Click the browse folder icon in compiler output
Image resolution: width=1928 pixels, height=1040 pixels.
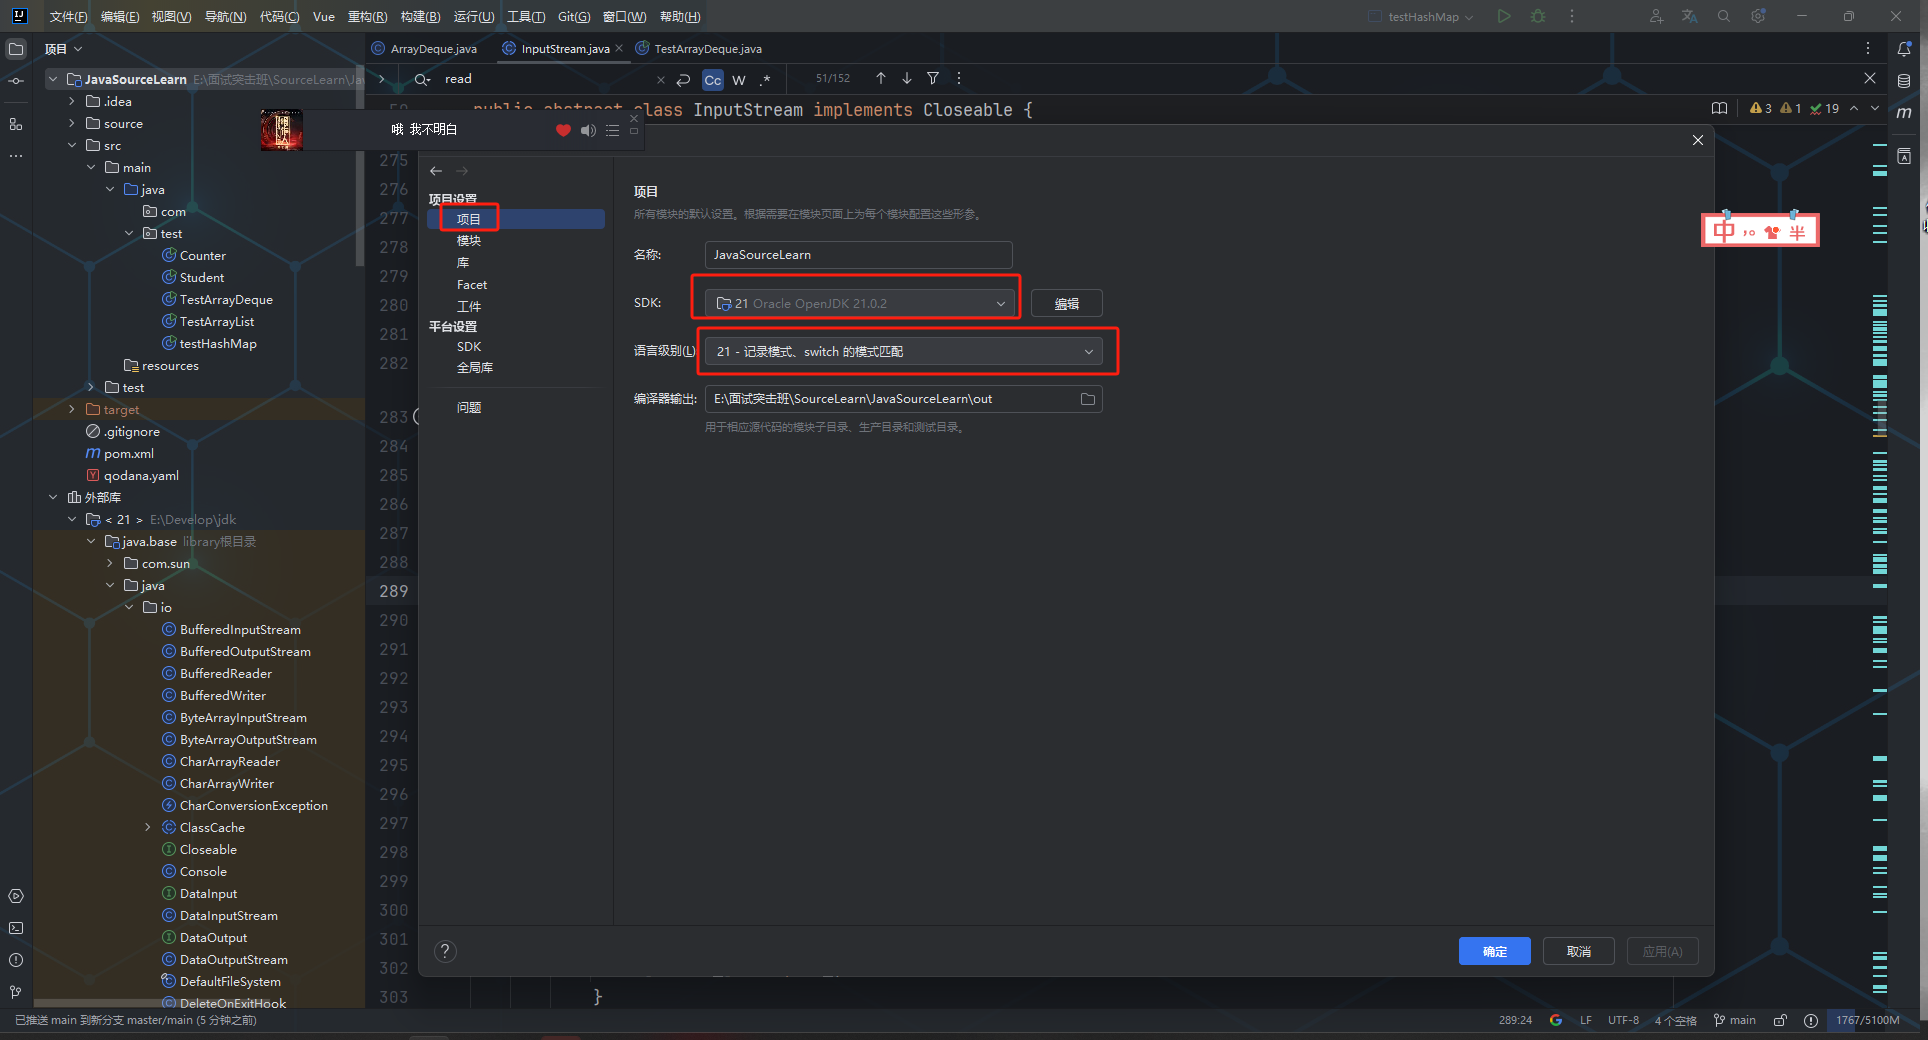pos(1088,399)
